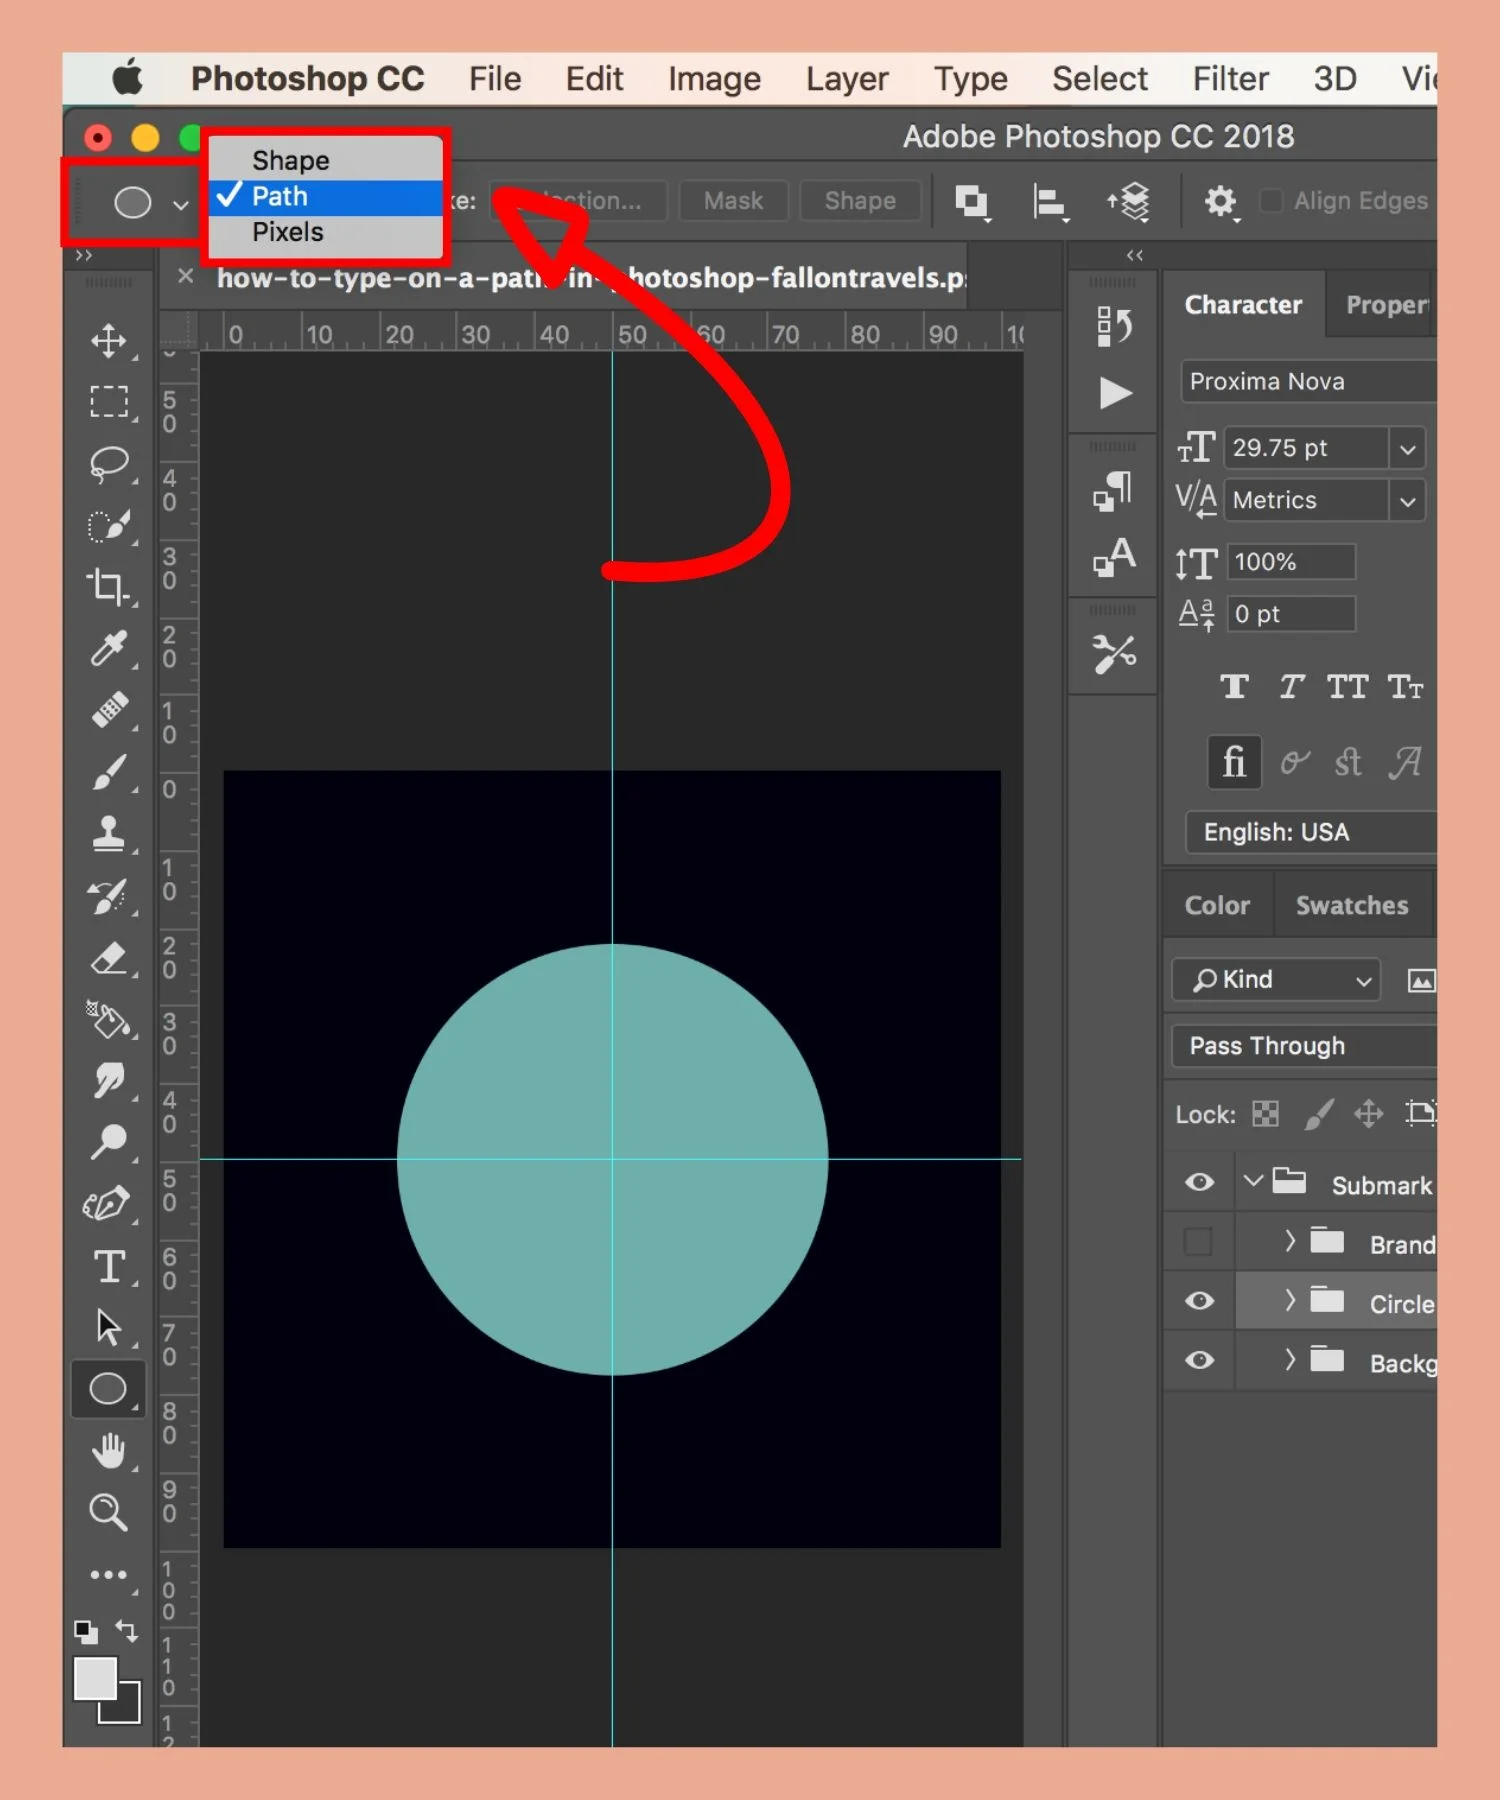Expand the Circle group
The height and width of the screenshot is (1800, 1500).
click(x=1290, y=1300)
